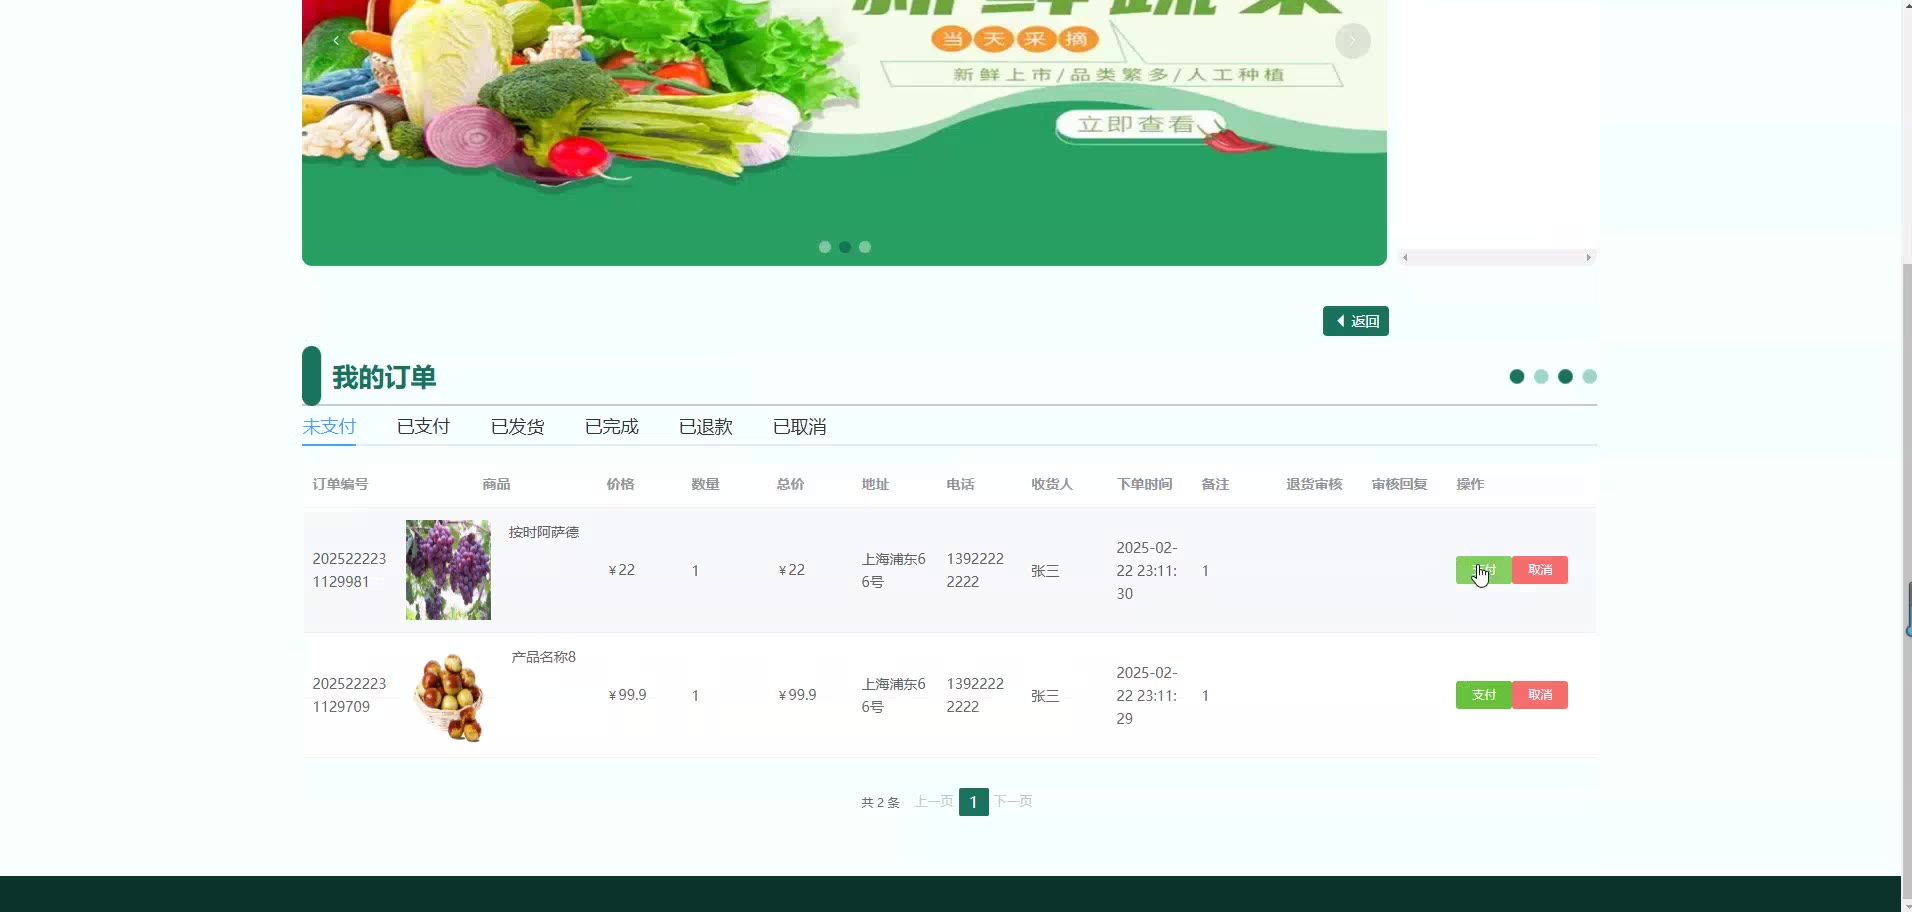This screenshot has height=912, width=1912.
Task: Switch to the 已支付 tab
Action: pos(423,427)
